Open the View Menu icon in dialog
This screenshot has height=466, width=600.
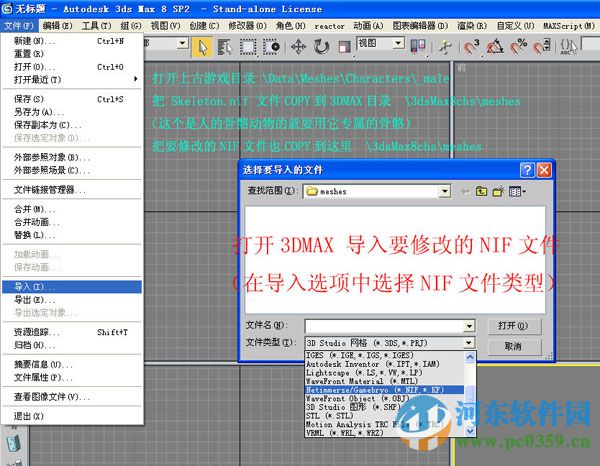517,191
